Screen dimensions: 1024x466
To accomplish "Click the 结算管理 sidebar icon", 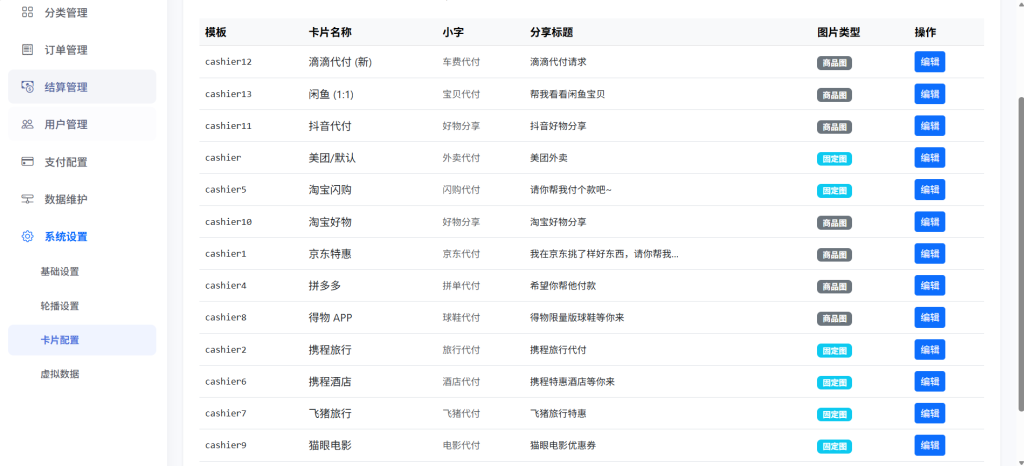I will click(27, 87).
